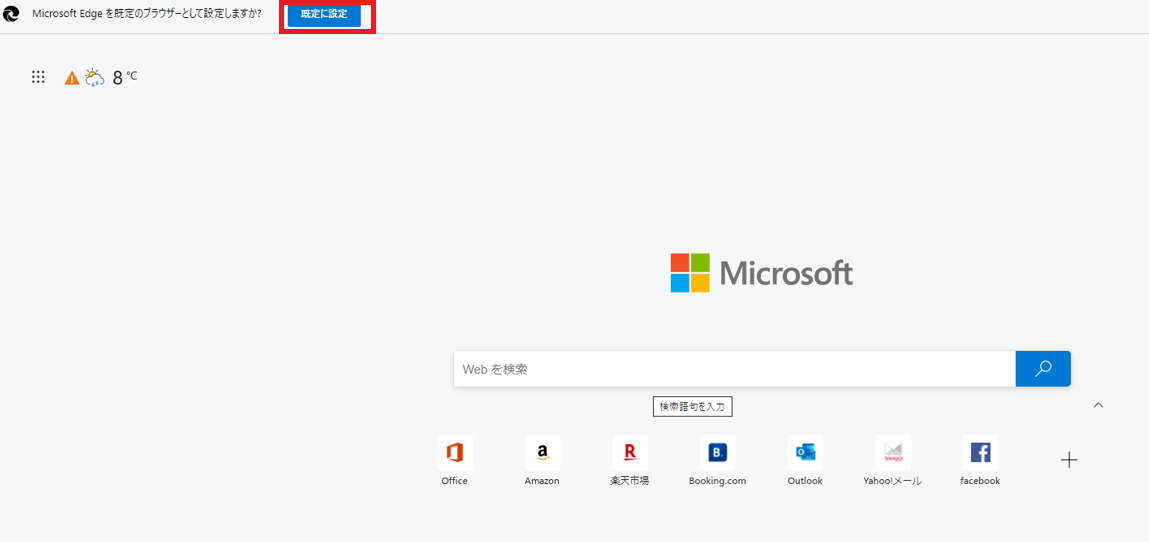Add a new site with plus icon
Viewport: 1149px width, 542px height.
1068,460
